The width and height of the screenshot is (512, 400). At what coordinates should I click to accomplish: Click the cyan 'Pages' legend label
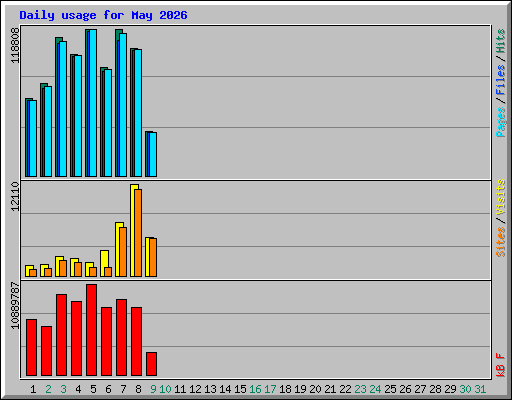click(x=501, y=122)
